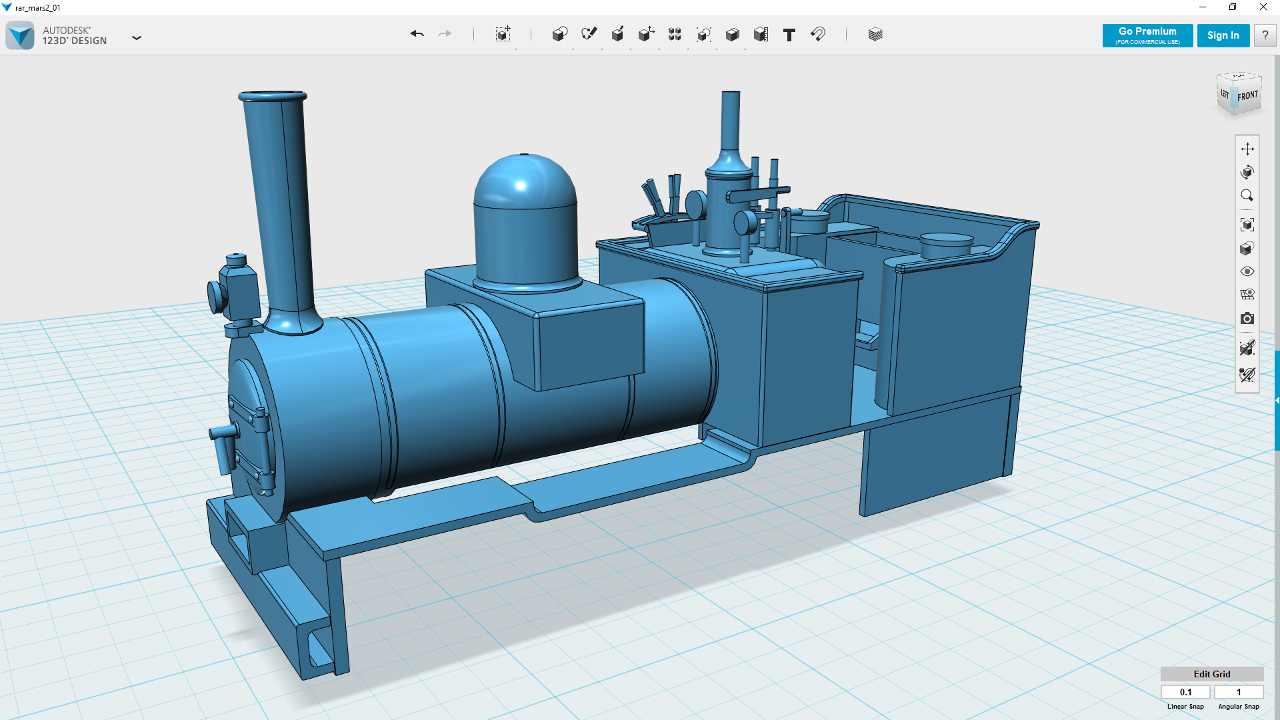This screenshot has height=720, width=1280.
Task: Toggle perspective or orthographic view cube icon
Action: [1247, 248]
